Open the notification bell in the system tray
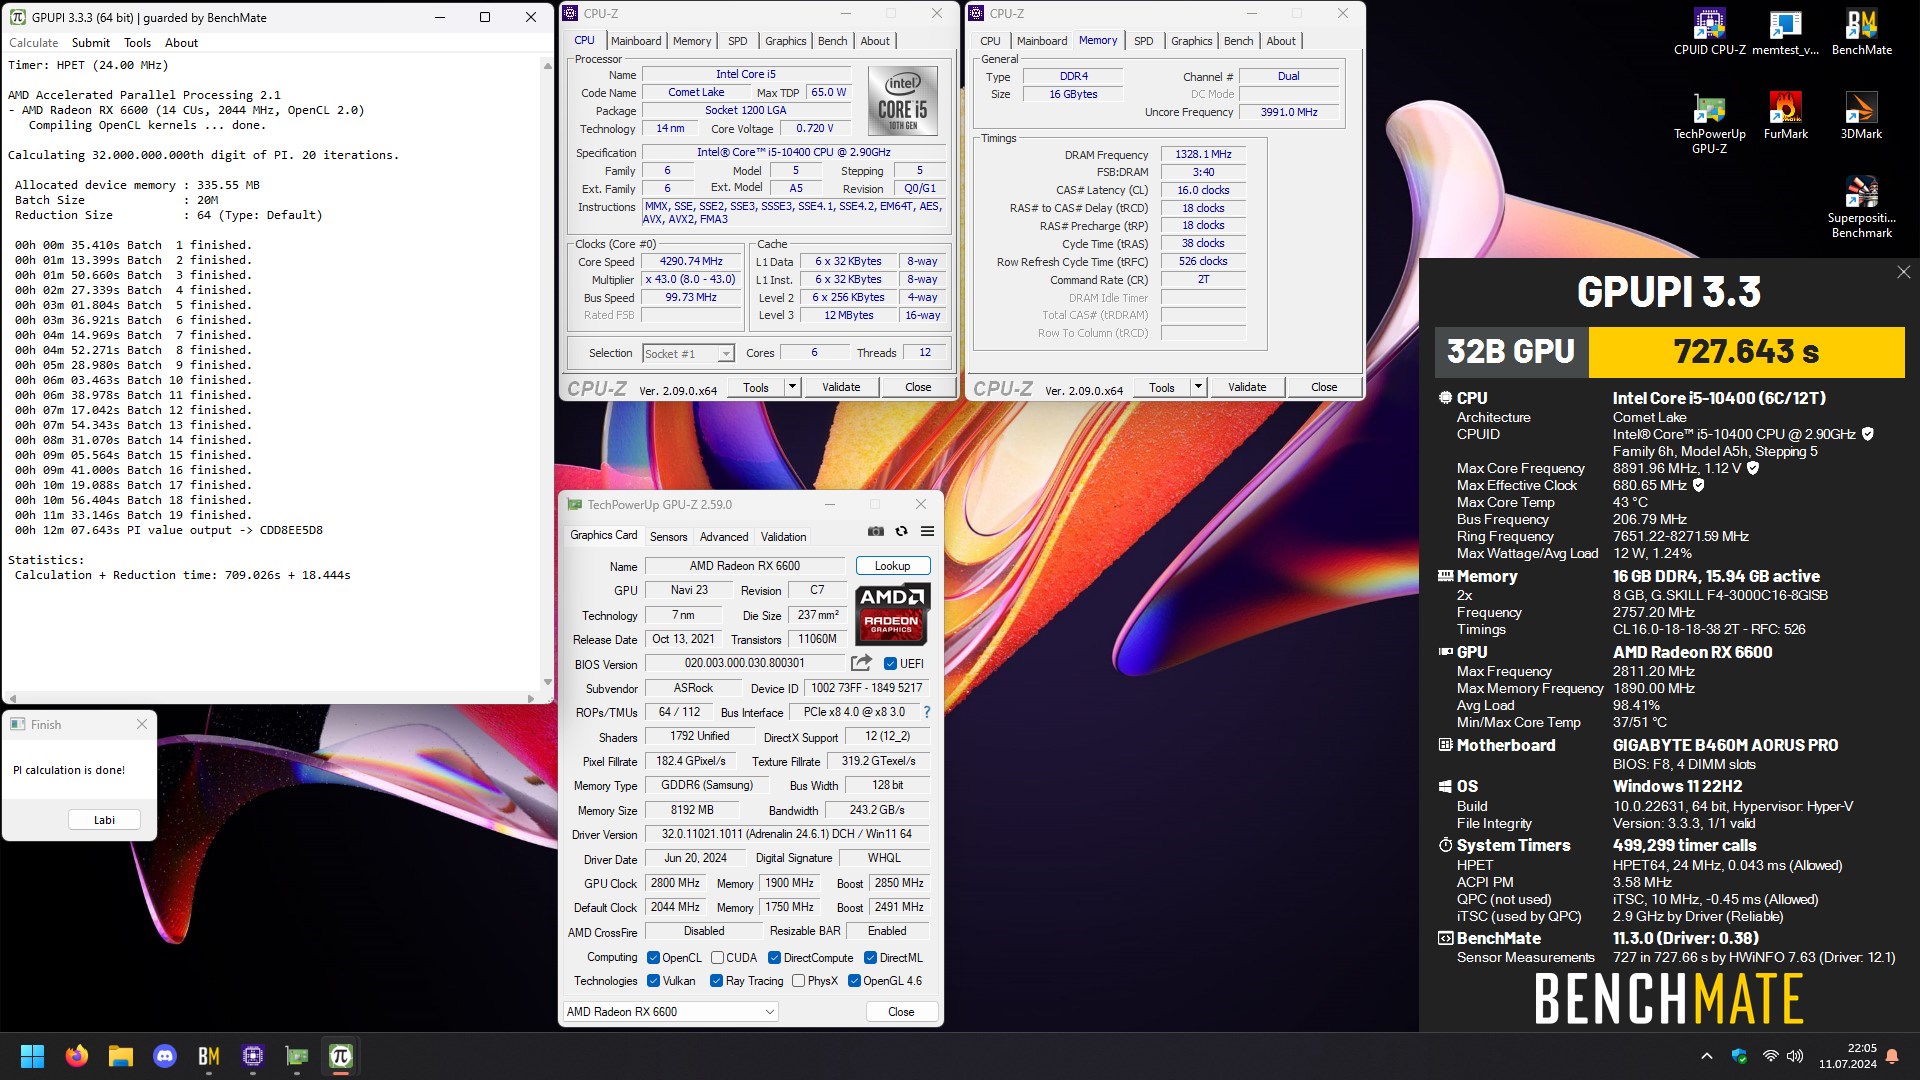The height and width of the screenshot is (1080, 1920). click(1892, 1056)
